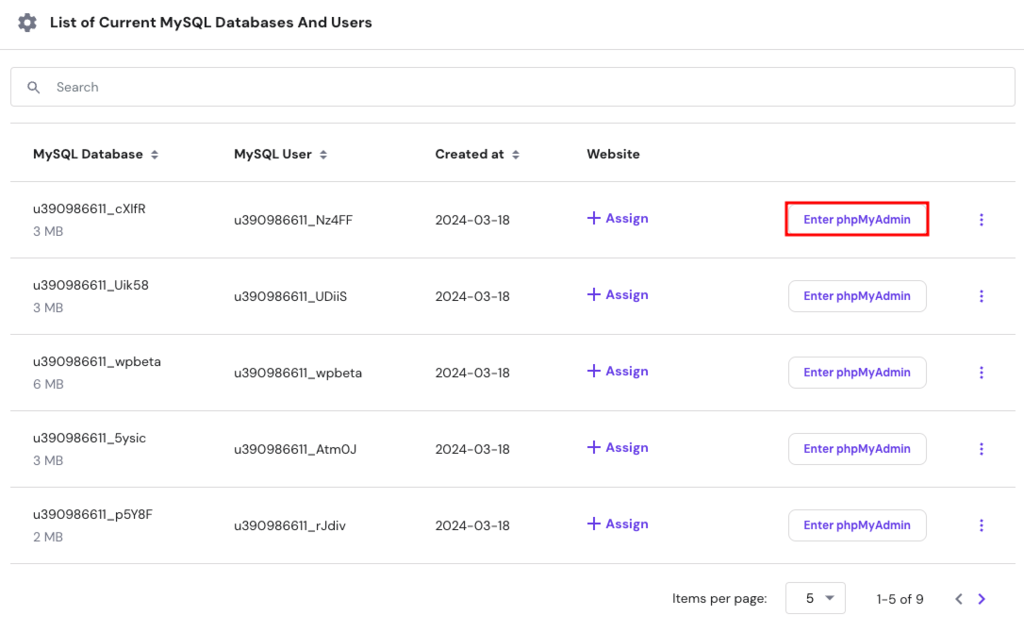Screen dimensions: 1024x632
Task: Open the kebab menu for u390986611_5ysic row
Action: 981,448
